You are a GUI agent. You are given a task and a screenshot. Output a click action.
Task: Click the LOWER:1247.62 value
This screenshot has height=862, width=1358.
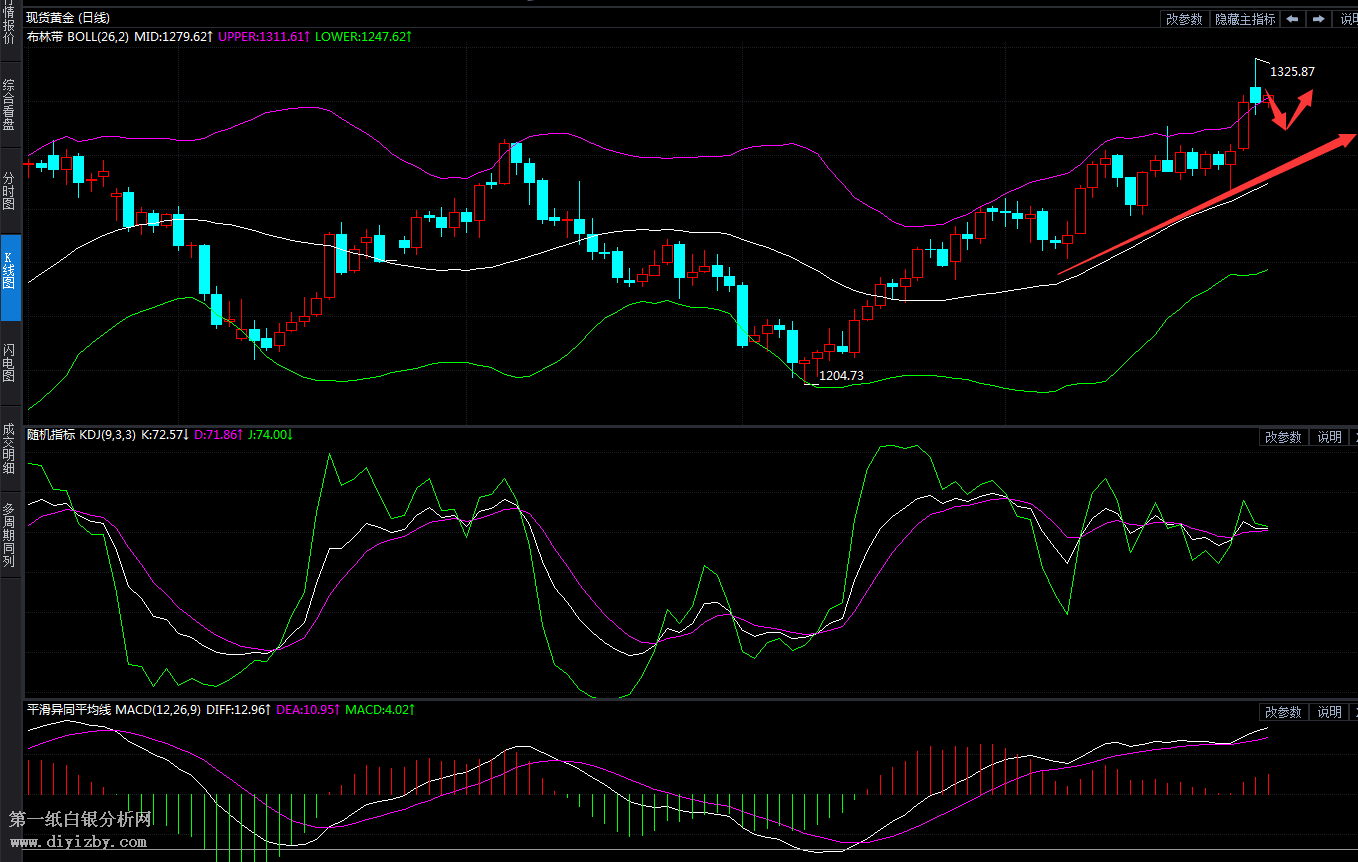[x=364, y=36]
